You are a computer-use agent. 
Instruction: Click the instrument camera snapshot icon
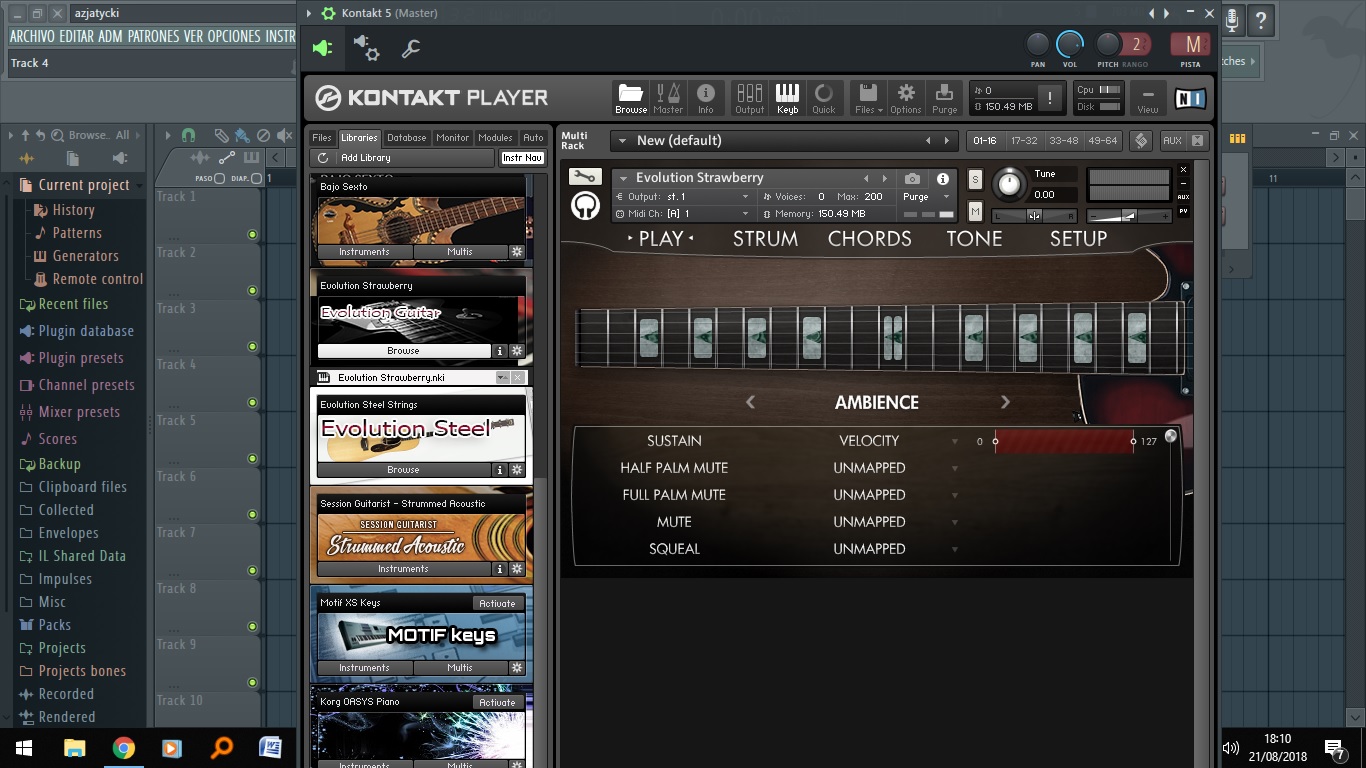point(912,179)
